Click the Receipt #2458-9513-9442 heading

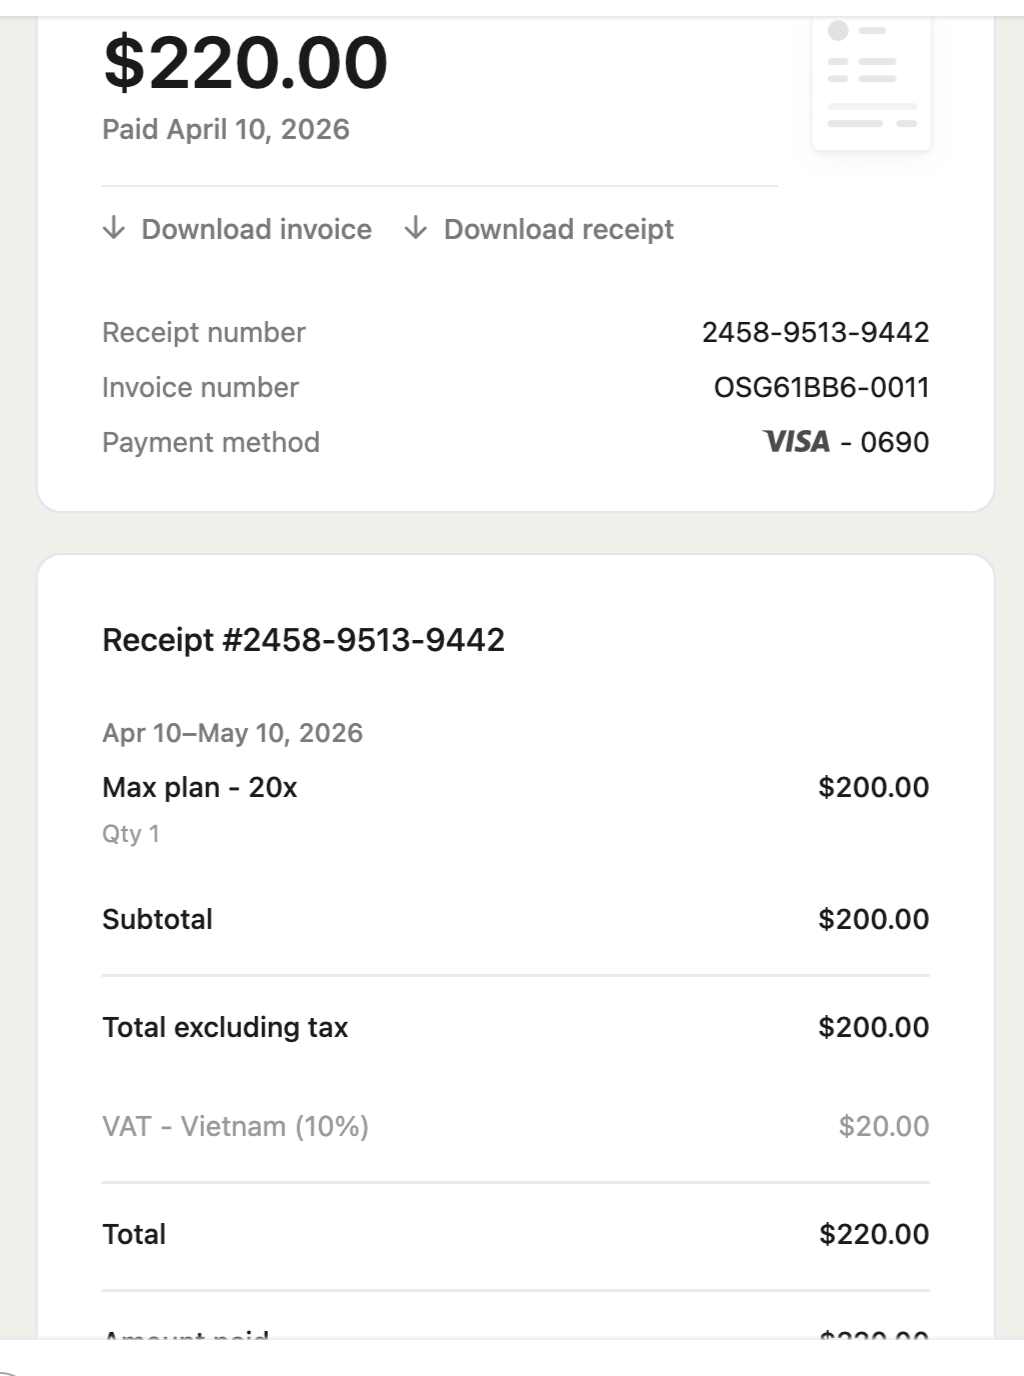click(x=303, y=640)
